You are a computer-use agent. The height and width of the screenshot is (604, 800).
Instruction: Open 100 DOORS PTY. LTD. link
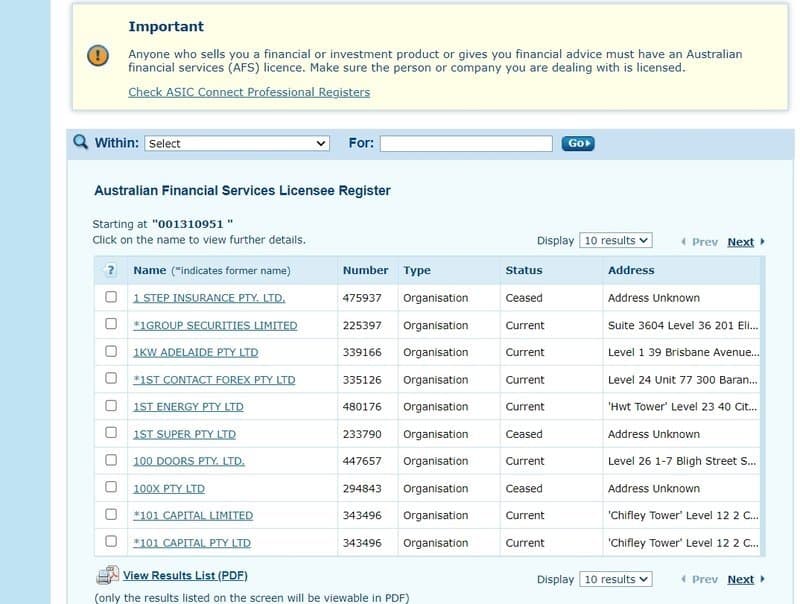[x=189, y=461]
